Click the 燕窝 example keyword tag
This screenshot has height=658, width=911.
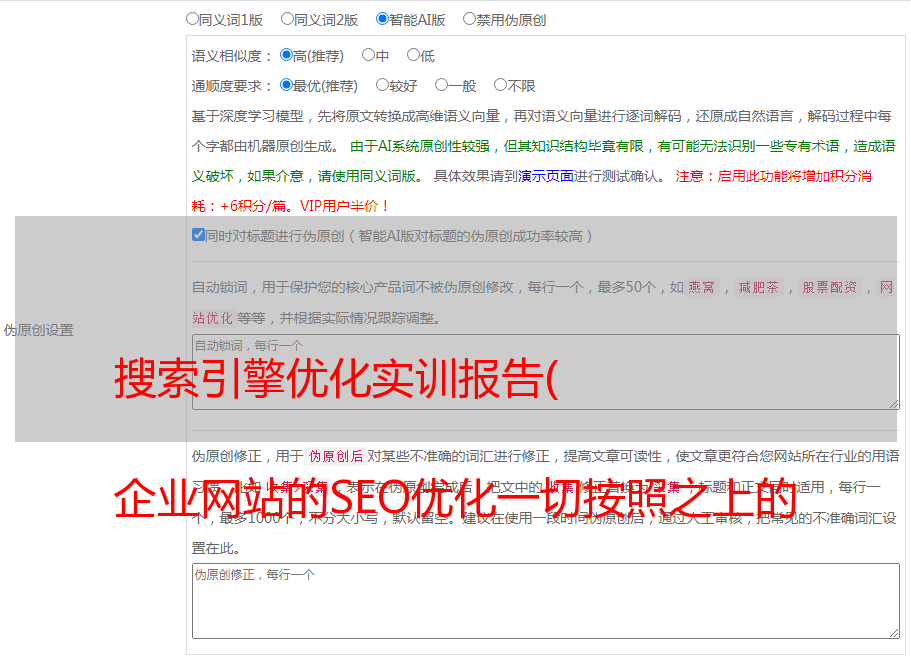coord(702,288)
